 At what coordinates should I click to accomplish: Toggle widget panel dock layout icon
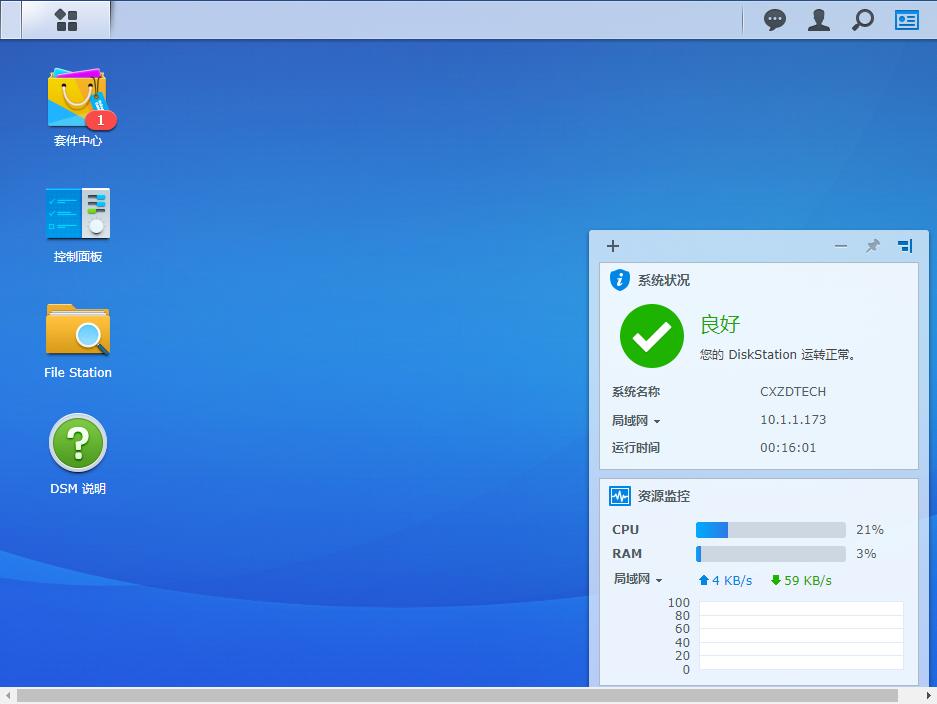click(x=905, y=246)
